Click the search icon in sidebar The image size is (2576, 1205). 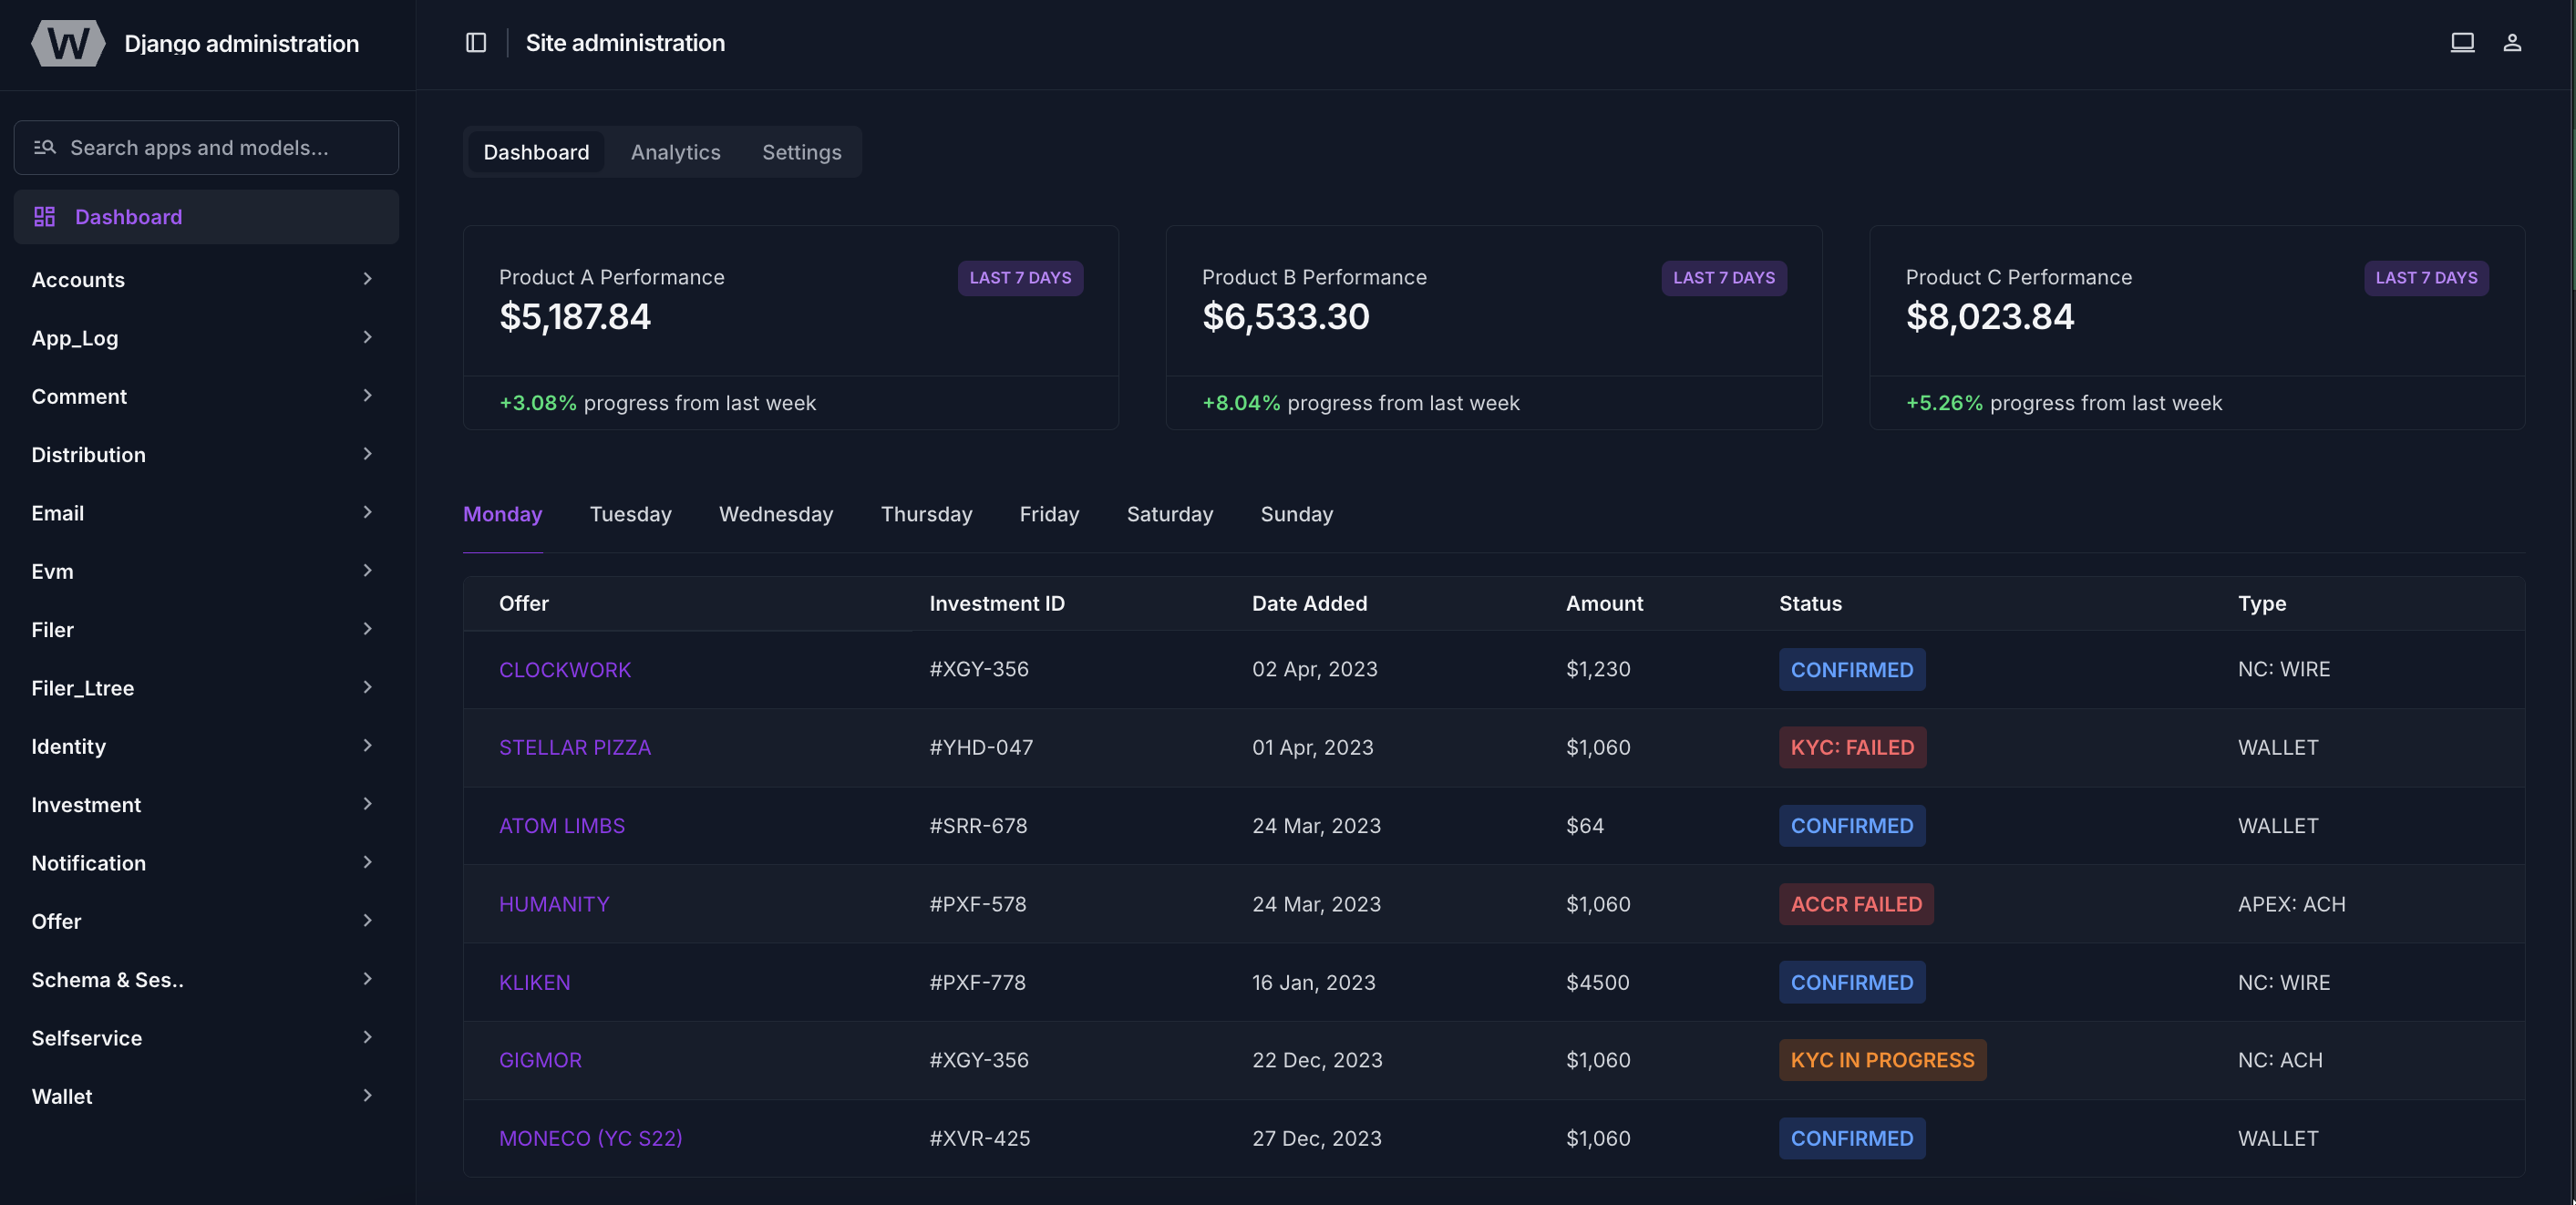coord(44,148)
